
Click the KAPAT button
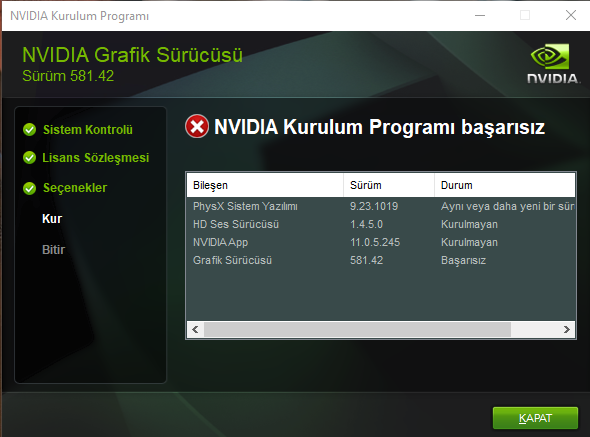tap(535, 418)
